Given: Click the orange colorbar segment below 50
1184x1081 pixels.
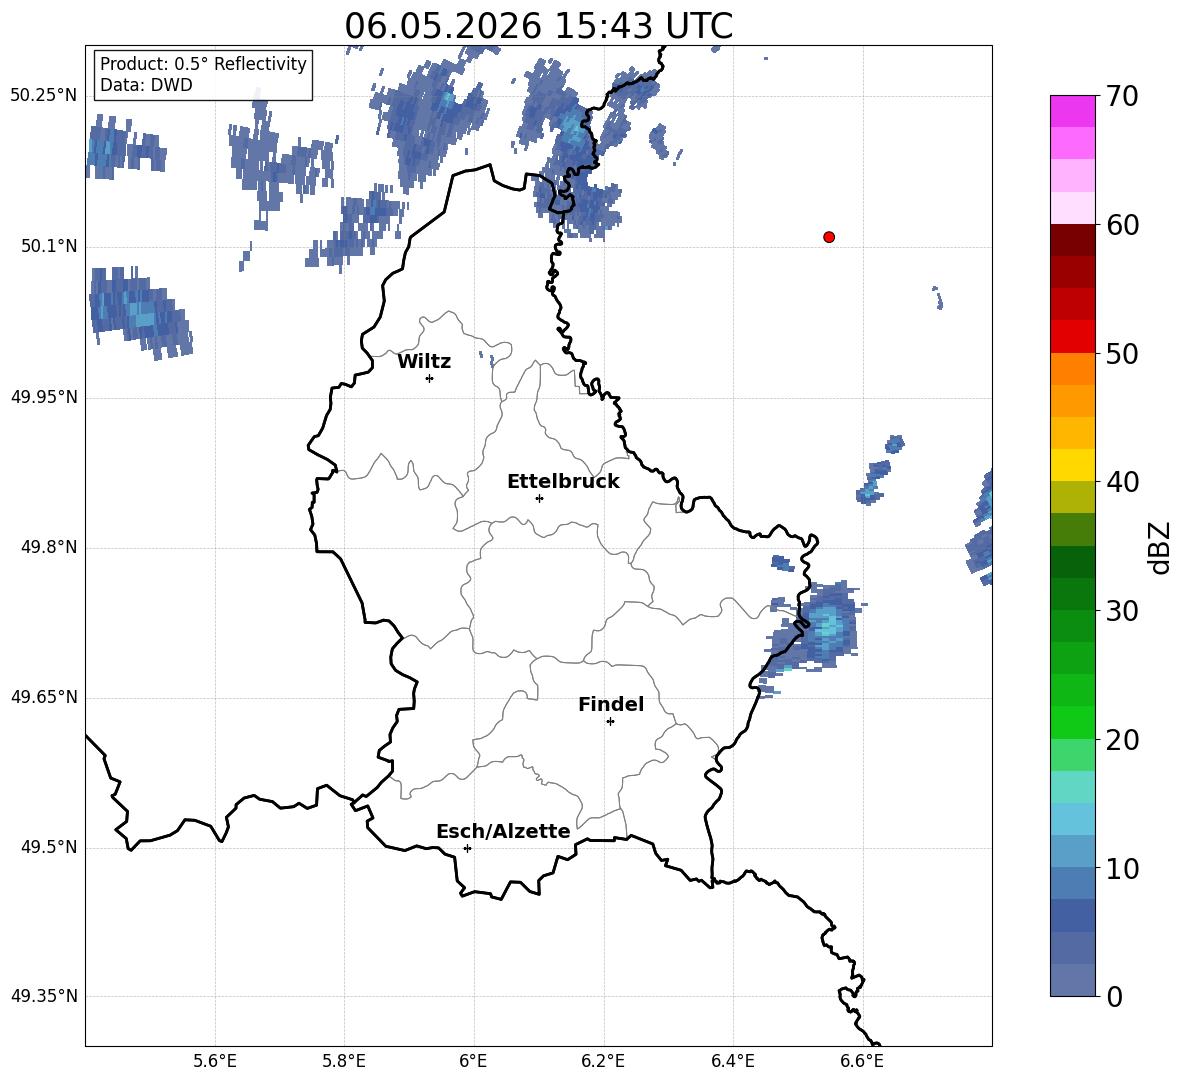Looking at the screenshot, I should (x=1072, y=369).
